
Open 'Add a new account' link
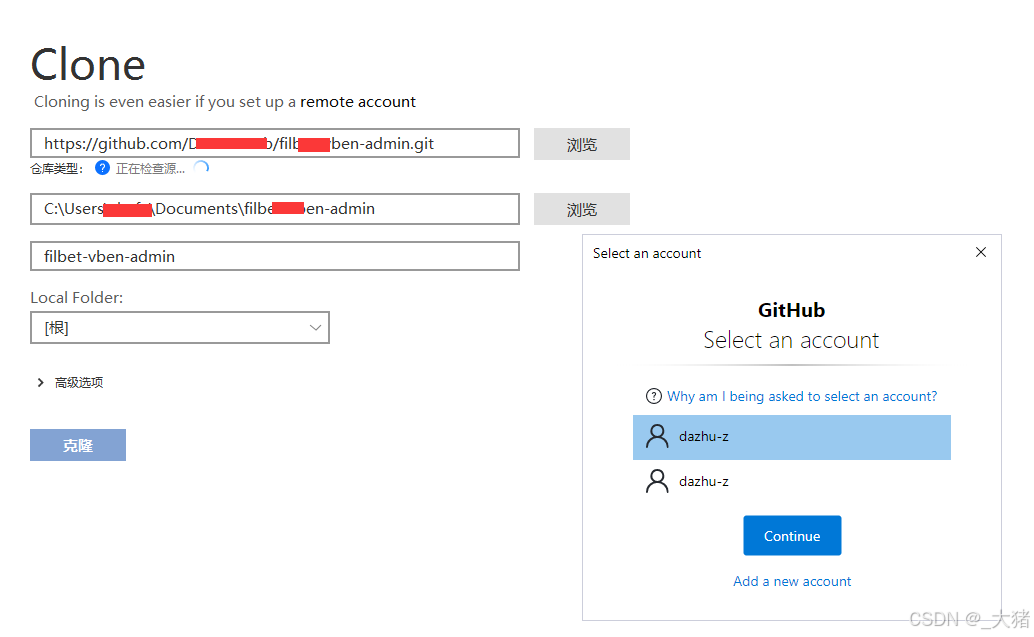point(792,582)
